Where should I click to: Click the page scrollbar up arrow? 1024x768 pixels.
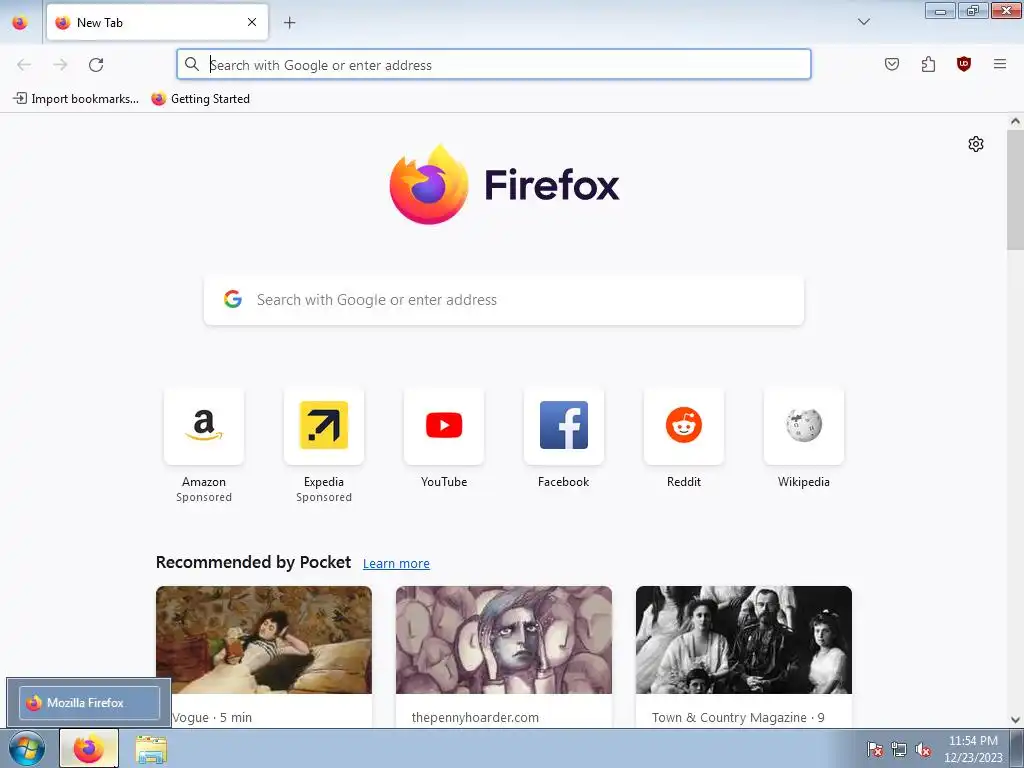pyautogui.click(x=1015, y=121)
